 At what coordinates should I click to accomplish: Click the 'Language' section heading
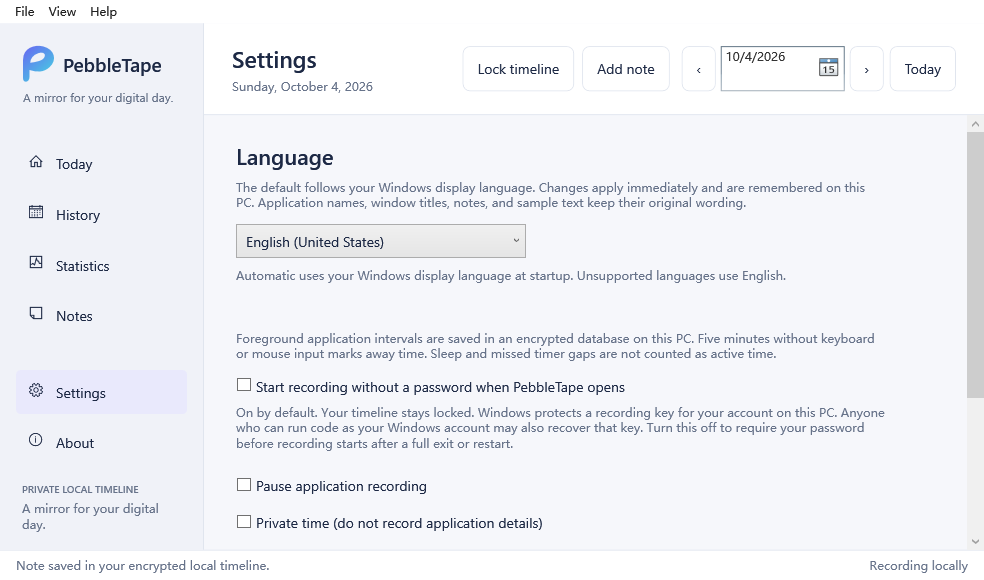click(284, 158)
